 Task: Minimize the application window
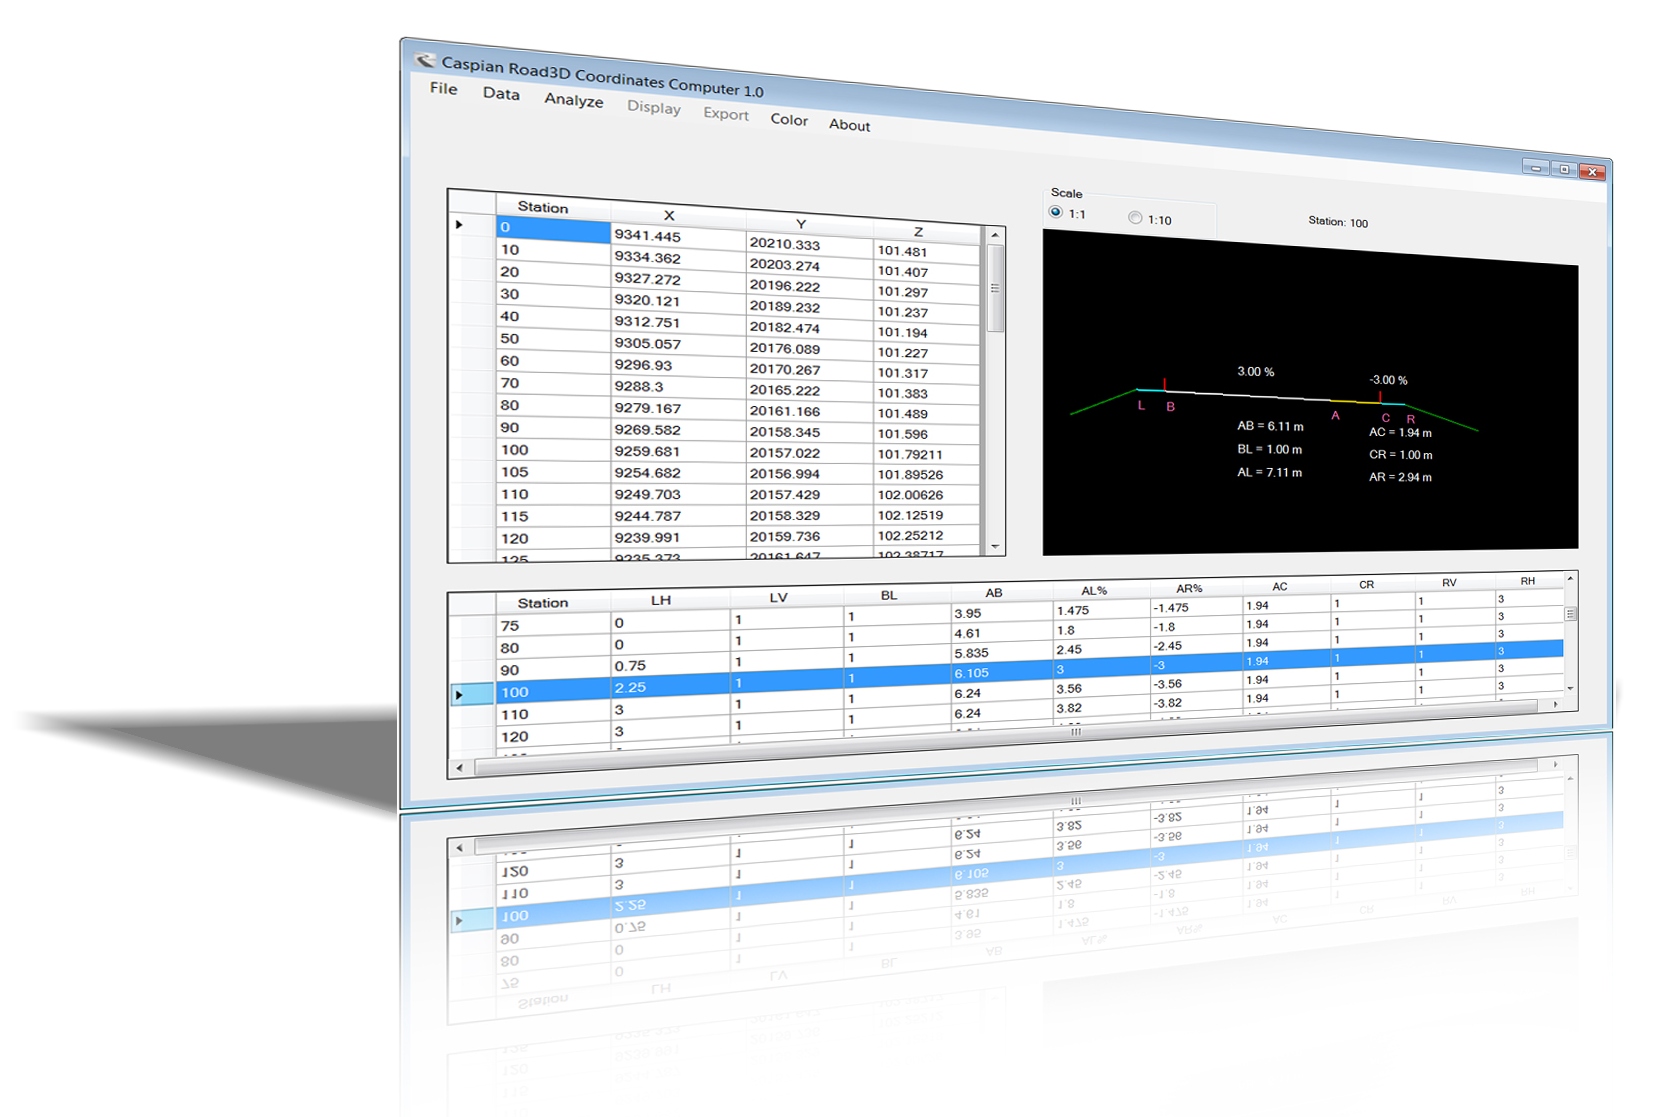[1537, 168]
